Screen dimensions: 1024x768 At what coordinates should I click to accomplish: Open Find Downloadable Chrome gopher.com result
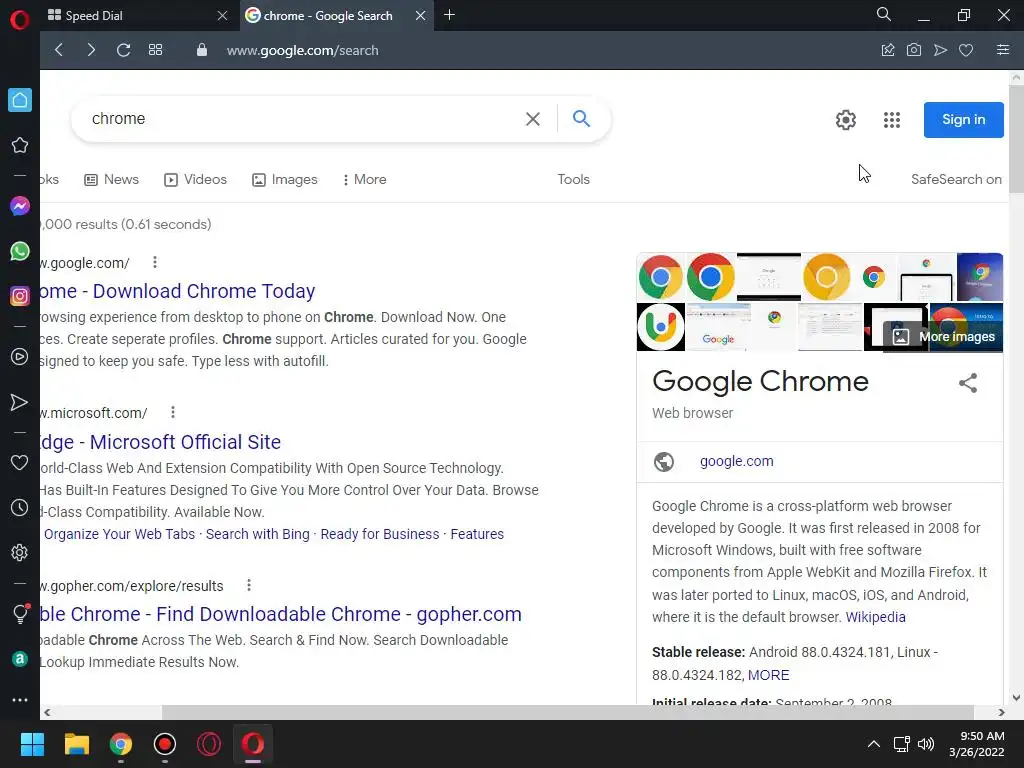click(281, 615)
